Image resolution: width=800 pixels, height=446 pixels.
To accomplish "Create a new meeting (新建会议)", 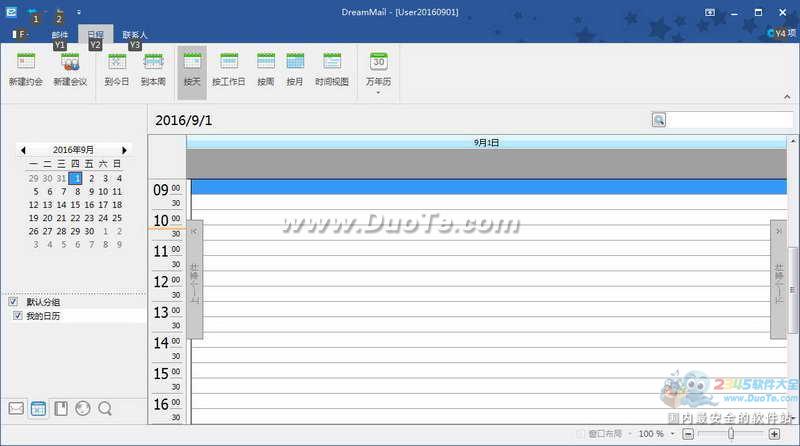I will point(70,70).
